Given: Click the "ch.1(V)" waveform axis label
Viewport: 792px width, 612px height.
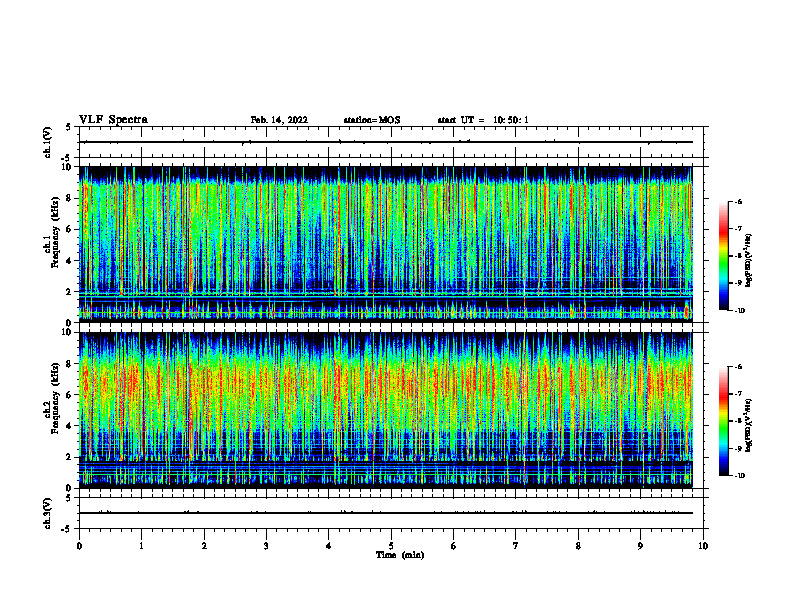Looking at the screenshot, I should (x=47, y=142).
